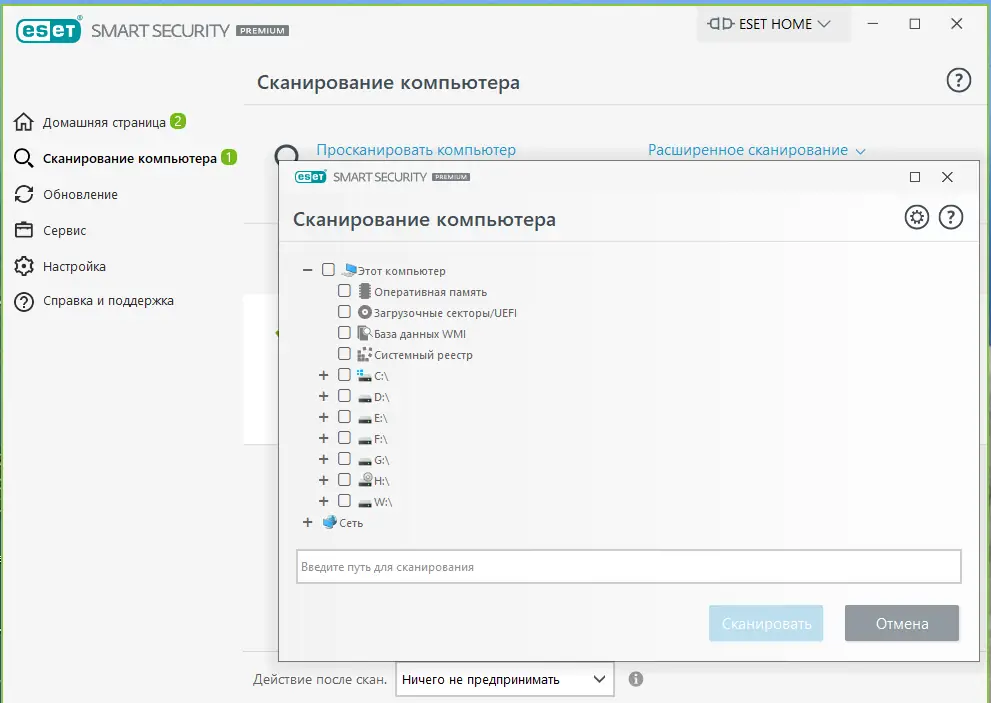Open the dialog's scan settings gear
This screenshot has height=703, width=991.
click(x=916, y=217)
